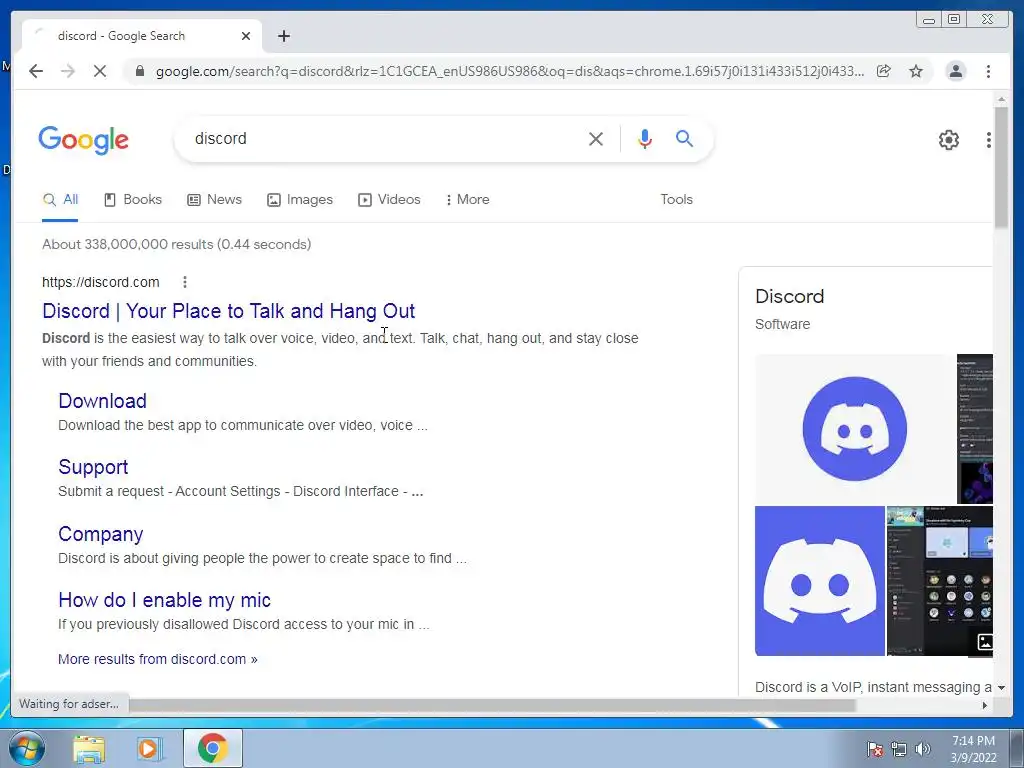Bookmark this page with the star icon
1024x768 pixels.
916,71
